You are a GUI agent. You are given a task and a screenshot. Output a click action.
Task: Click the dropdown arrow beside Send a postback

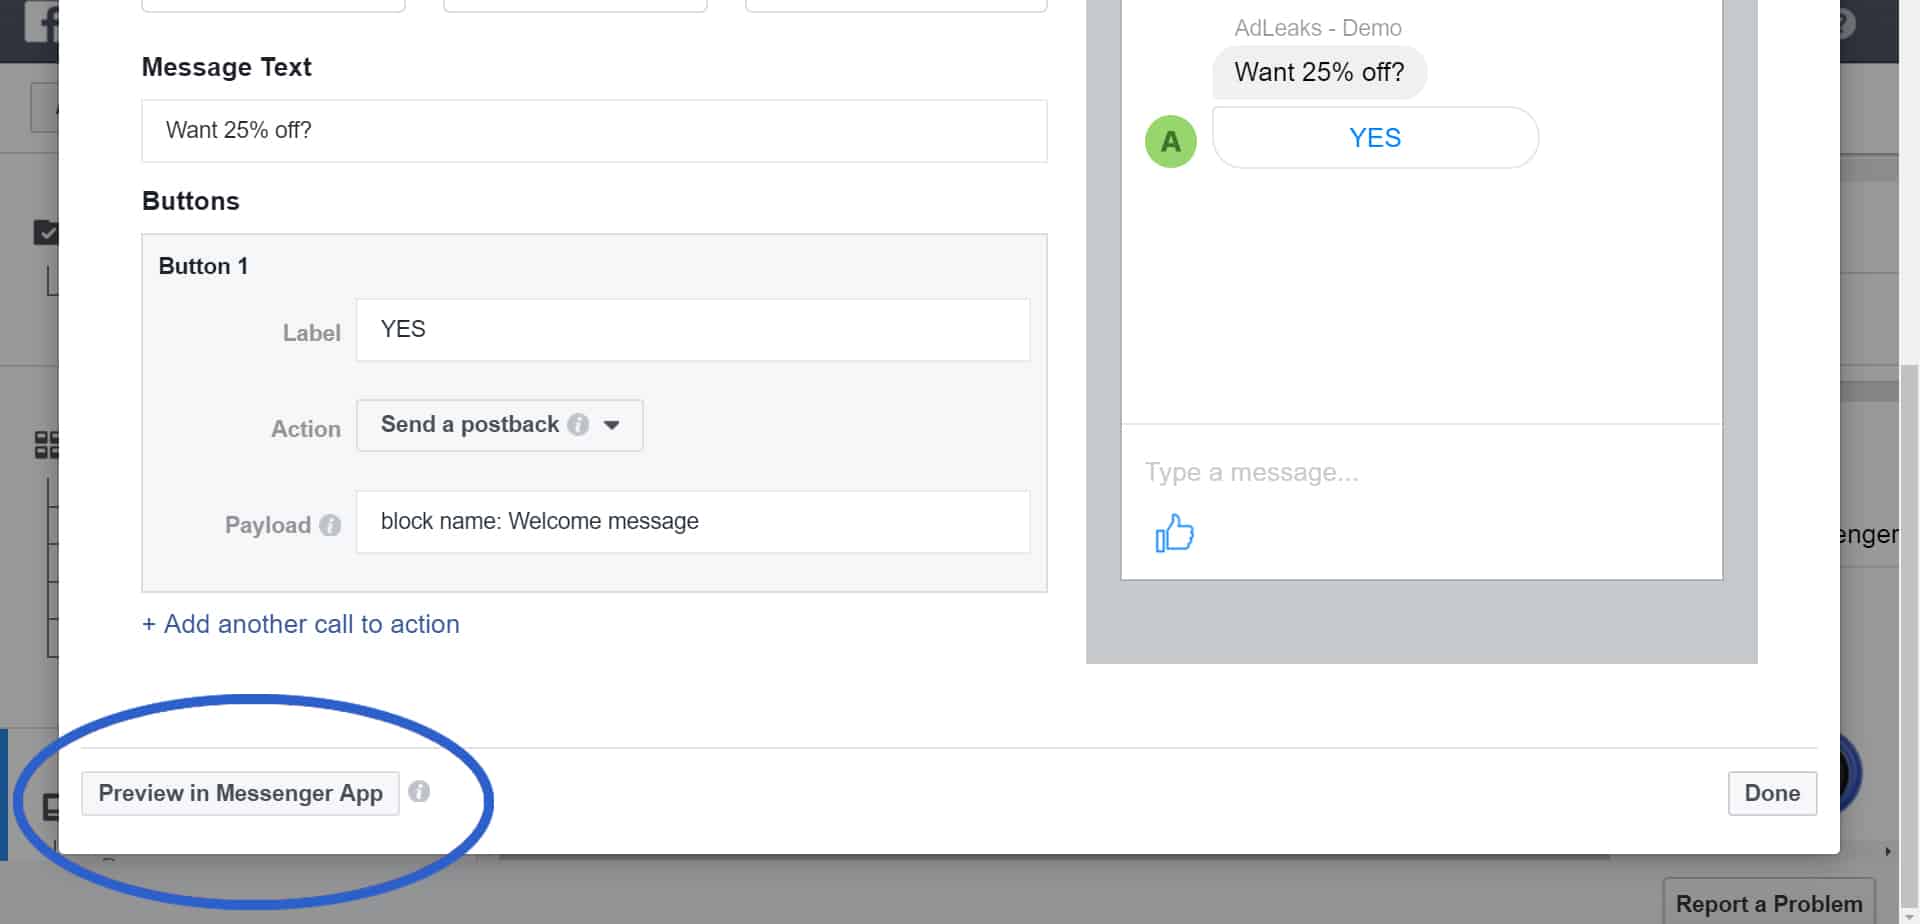click(x=612, y=425)
